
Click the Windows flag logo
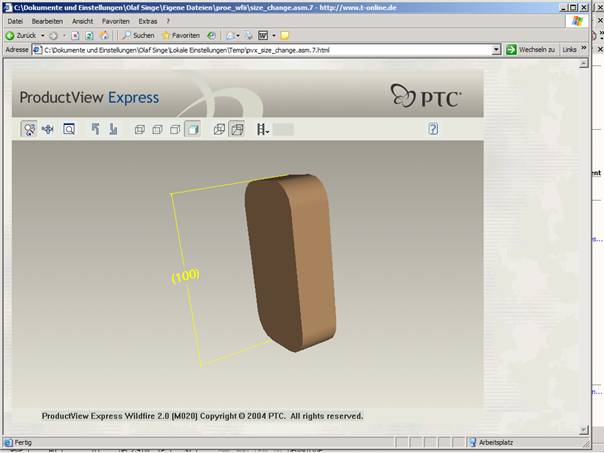click(577, 21)
